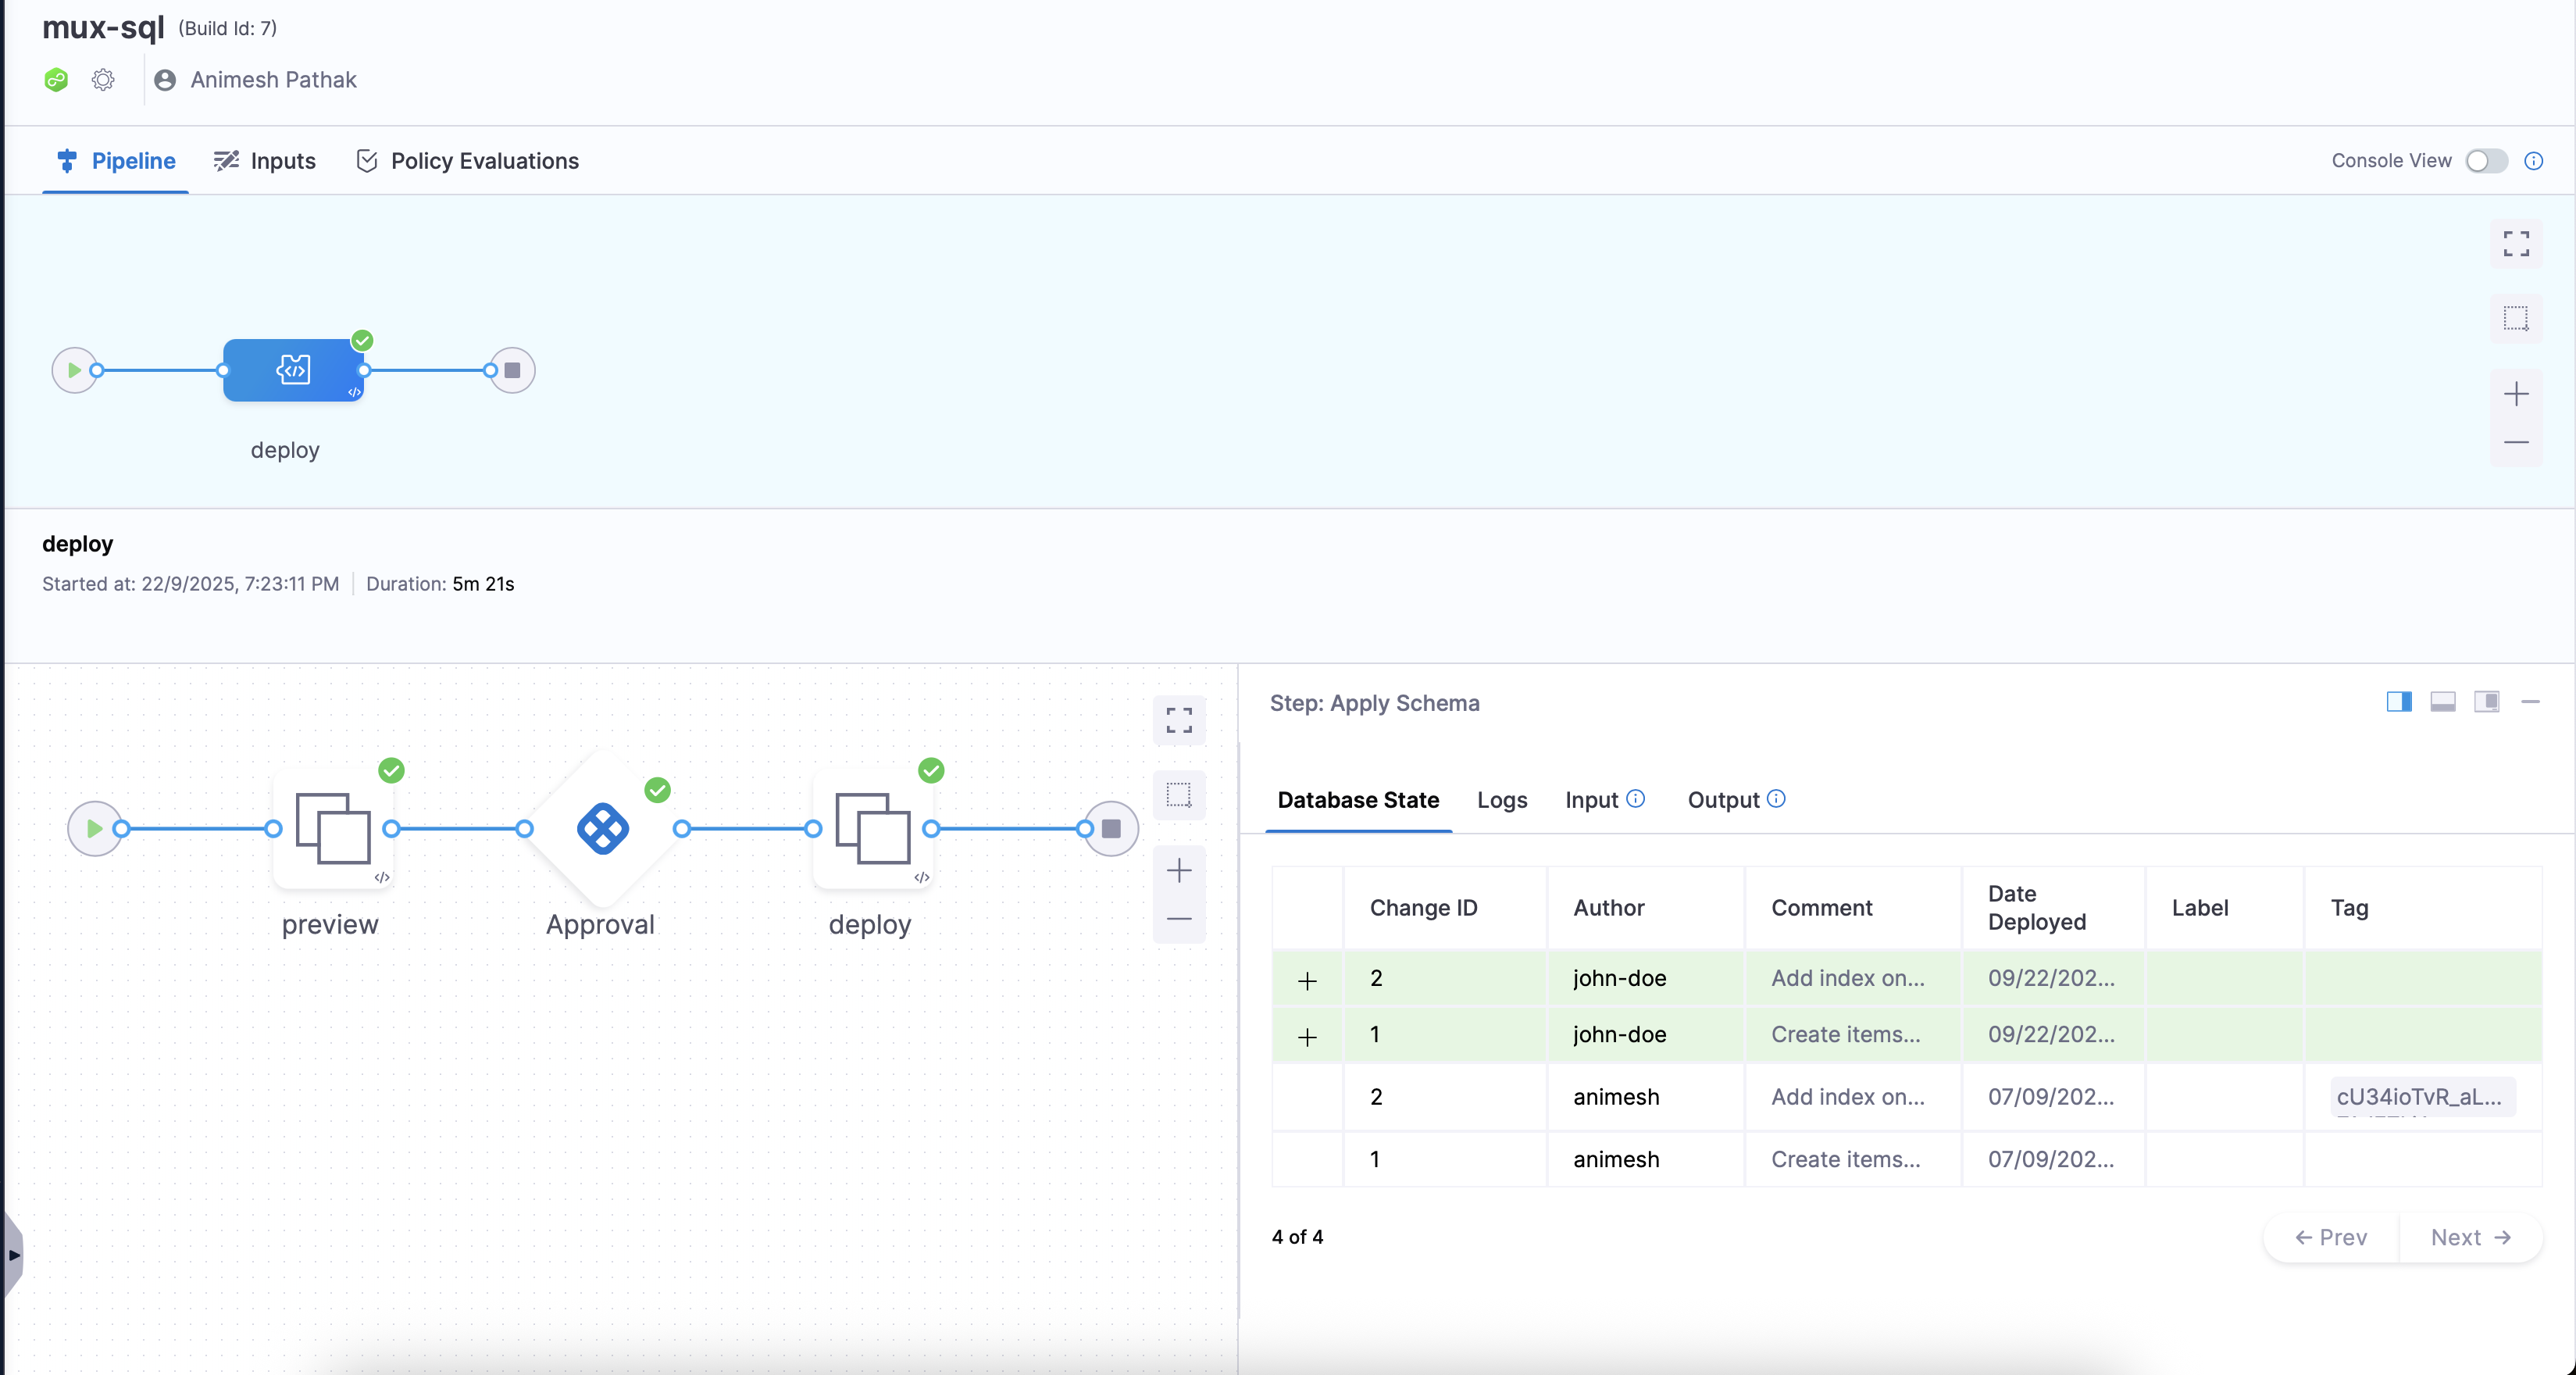2576x1375 pixels.
Task: Select the success check badge on the deploy stage
Action: [x=362, y=340]
